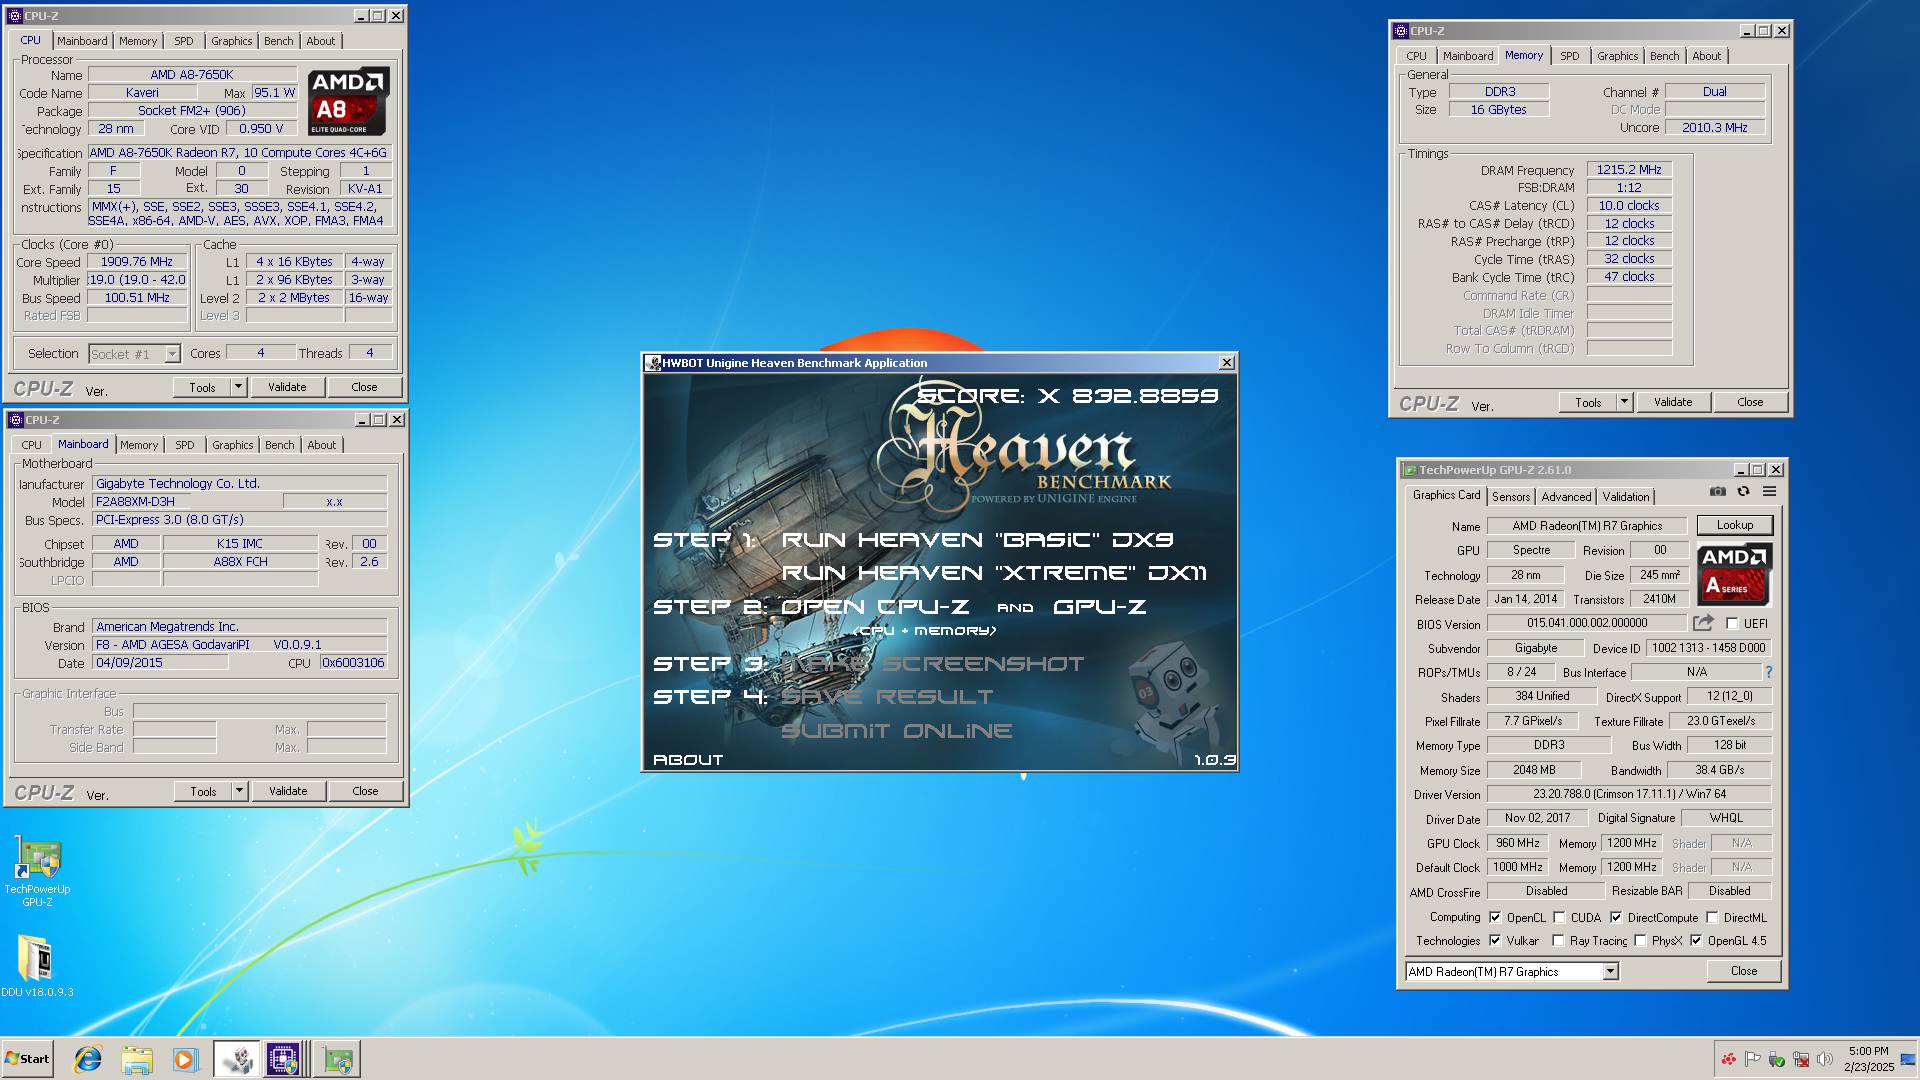Click Run Heaven "Xtreme" DX11

point(994,573)
